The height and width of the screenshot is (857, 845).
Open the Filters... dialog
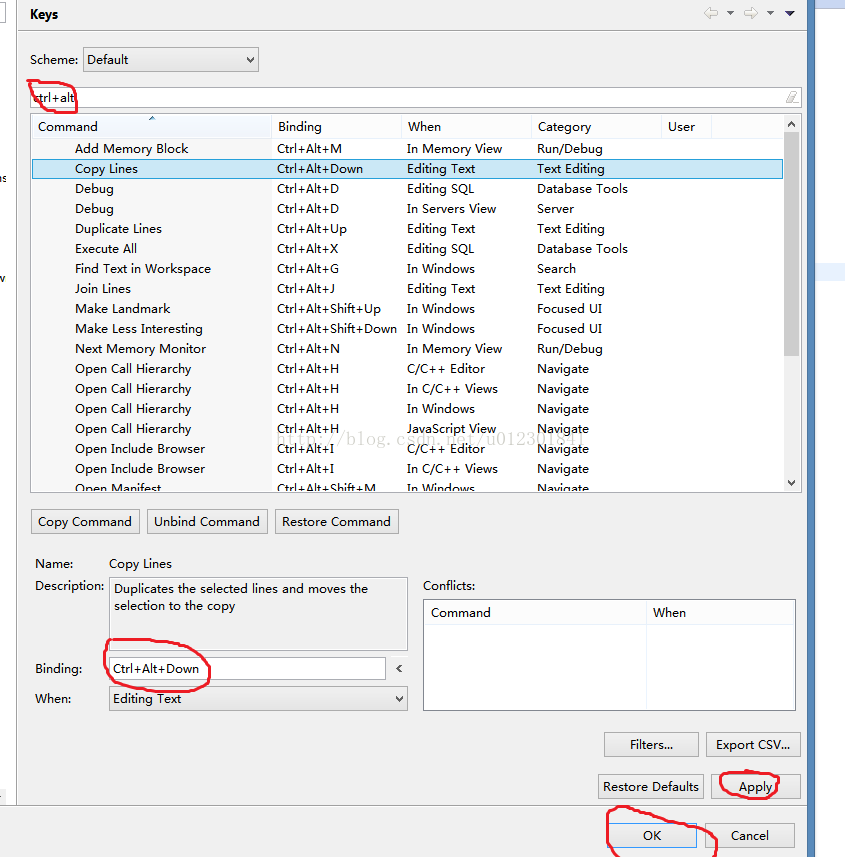pyautogui.click(x=651, y=745)
